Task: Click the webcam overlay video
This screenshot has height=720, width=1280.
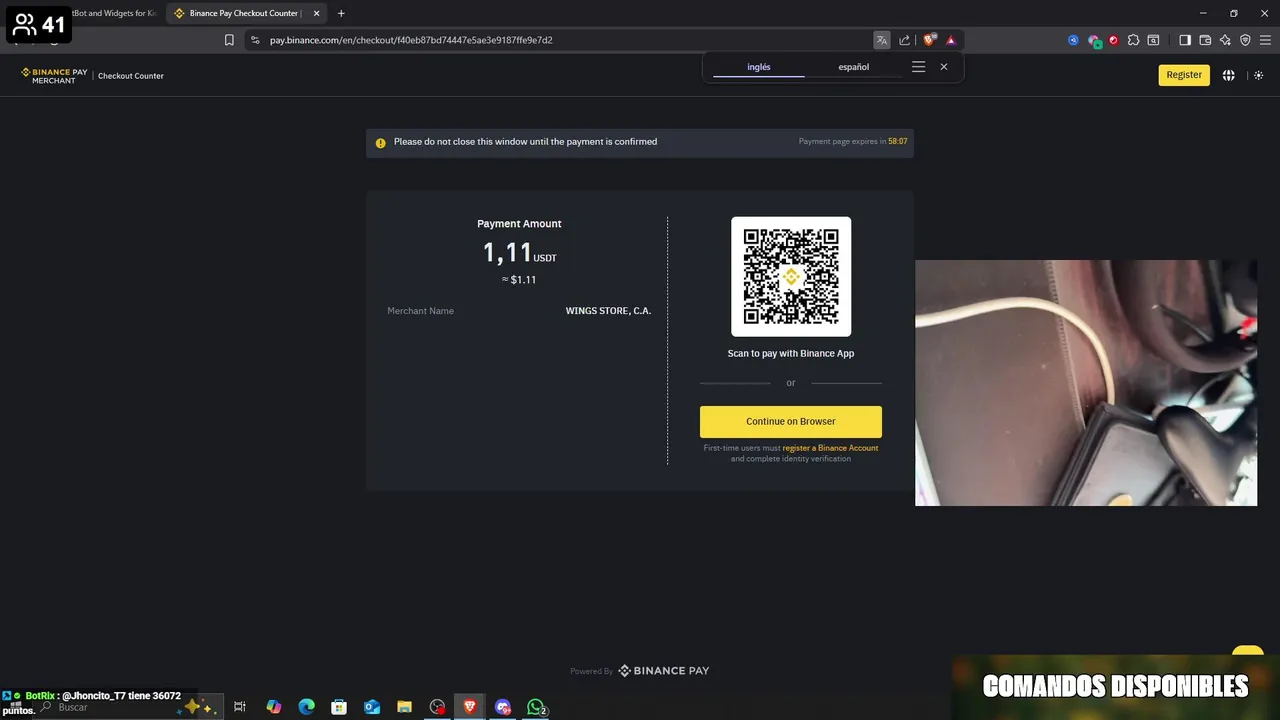Action: (x=1086, y=383)
